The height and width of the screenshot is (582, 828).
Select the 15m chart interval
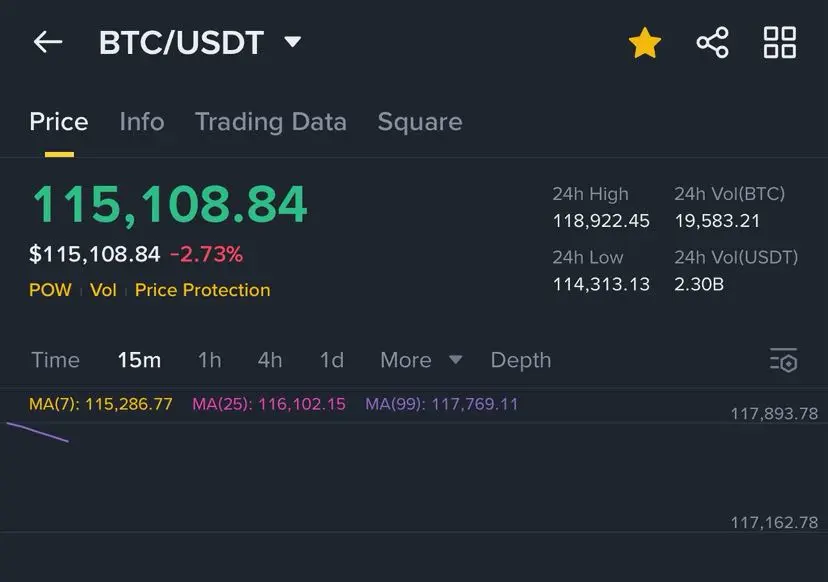click(x=139, y=360)
